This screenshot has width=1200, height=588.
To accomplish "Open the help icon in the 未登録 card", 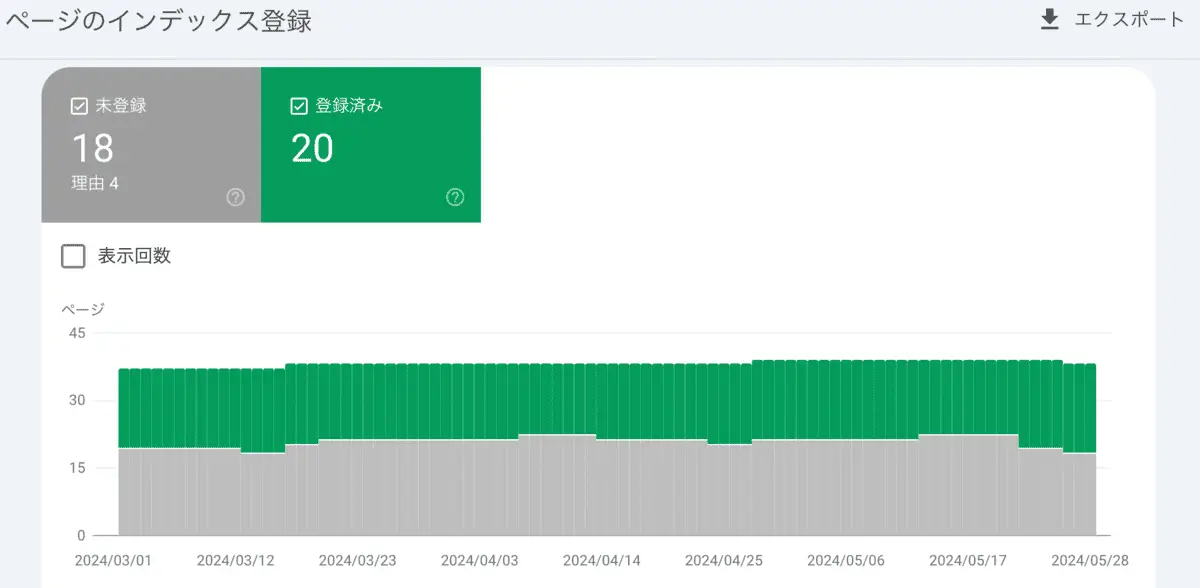I will pos(236,197).
